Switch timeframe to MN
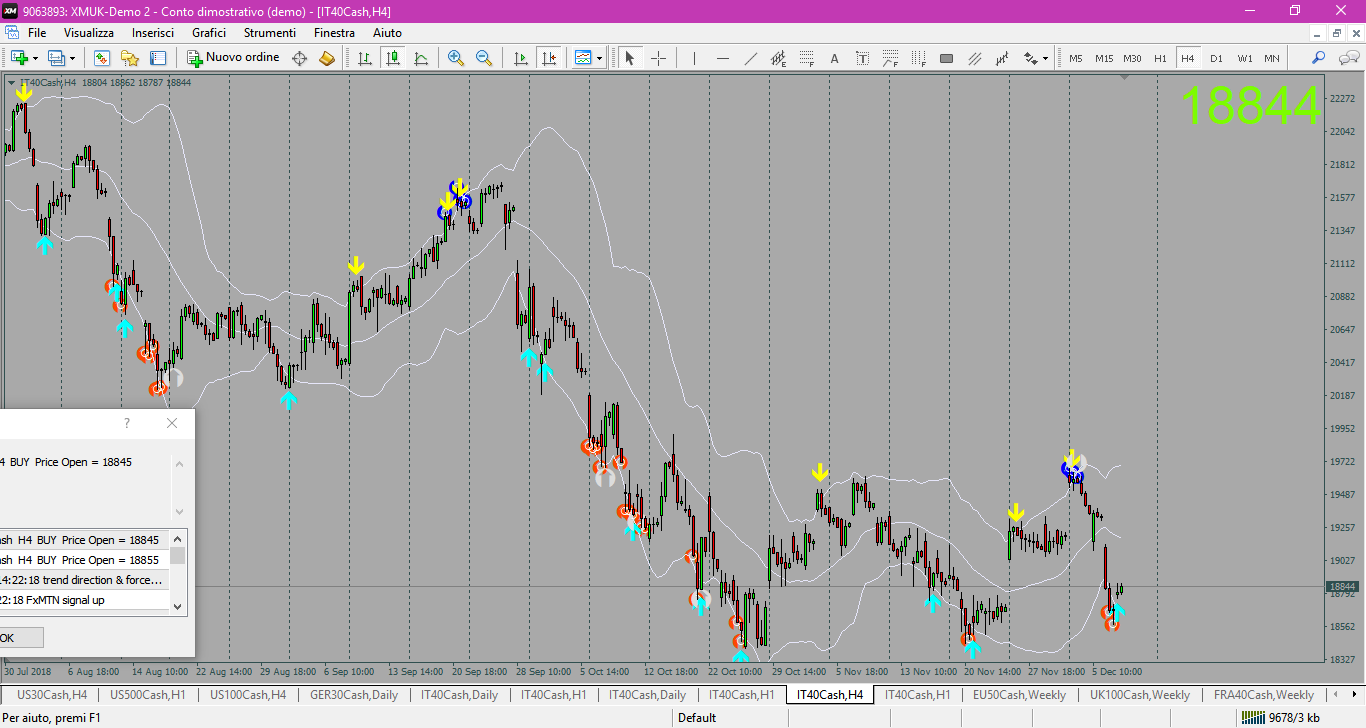Viewport: 1366px width, 728px height. click(1272, 58)
